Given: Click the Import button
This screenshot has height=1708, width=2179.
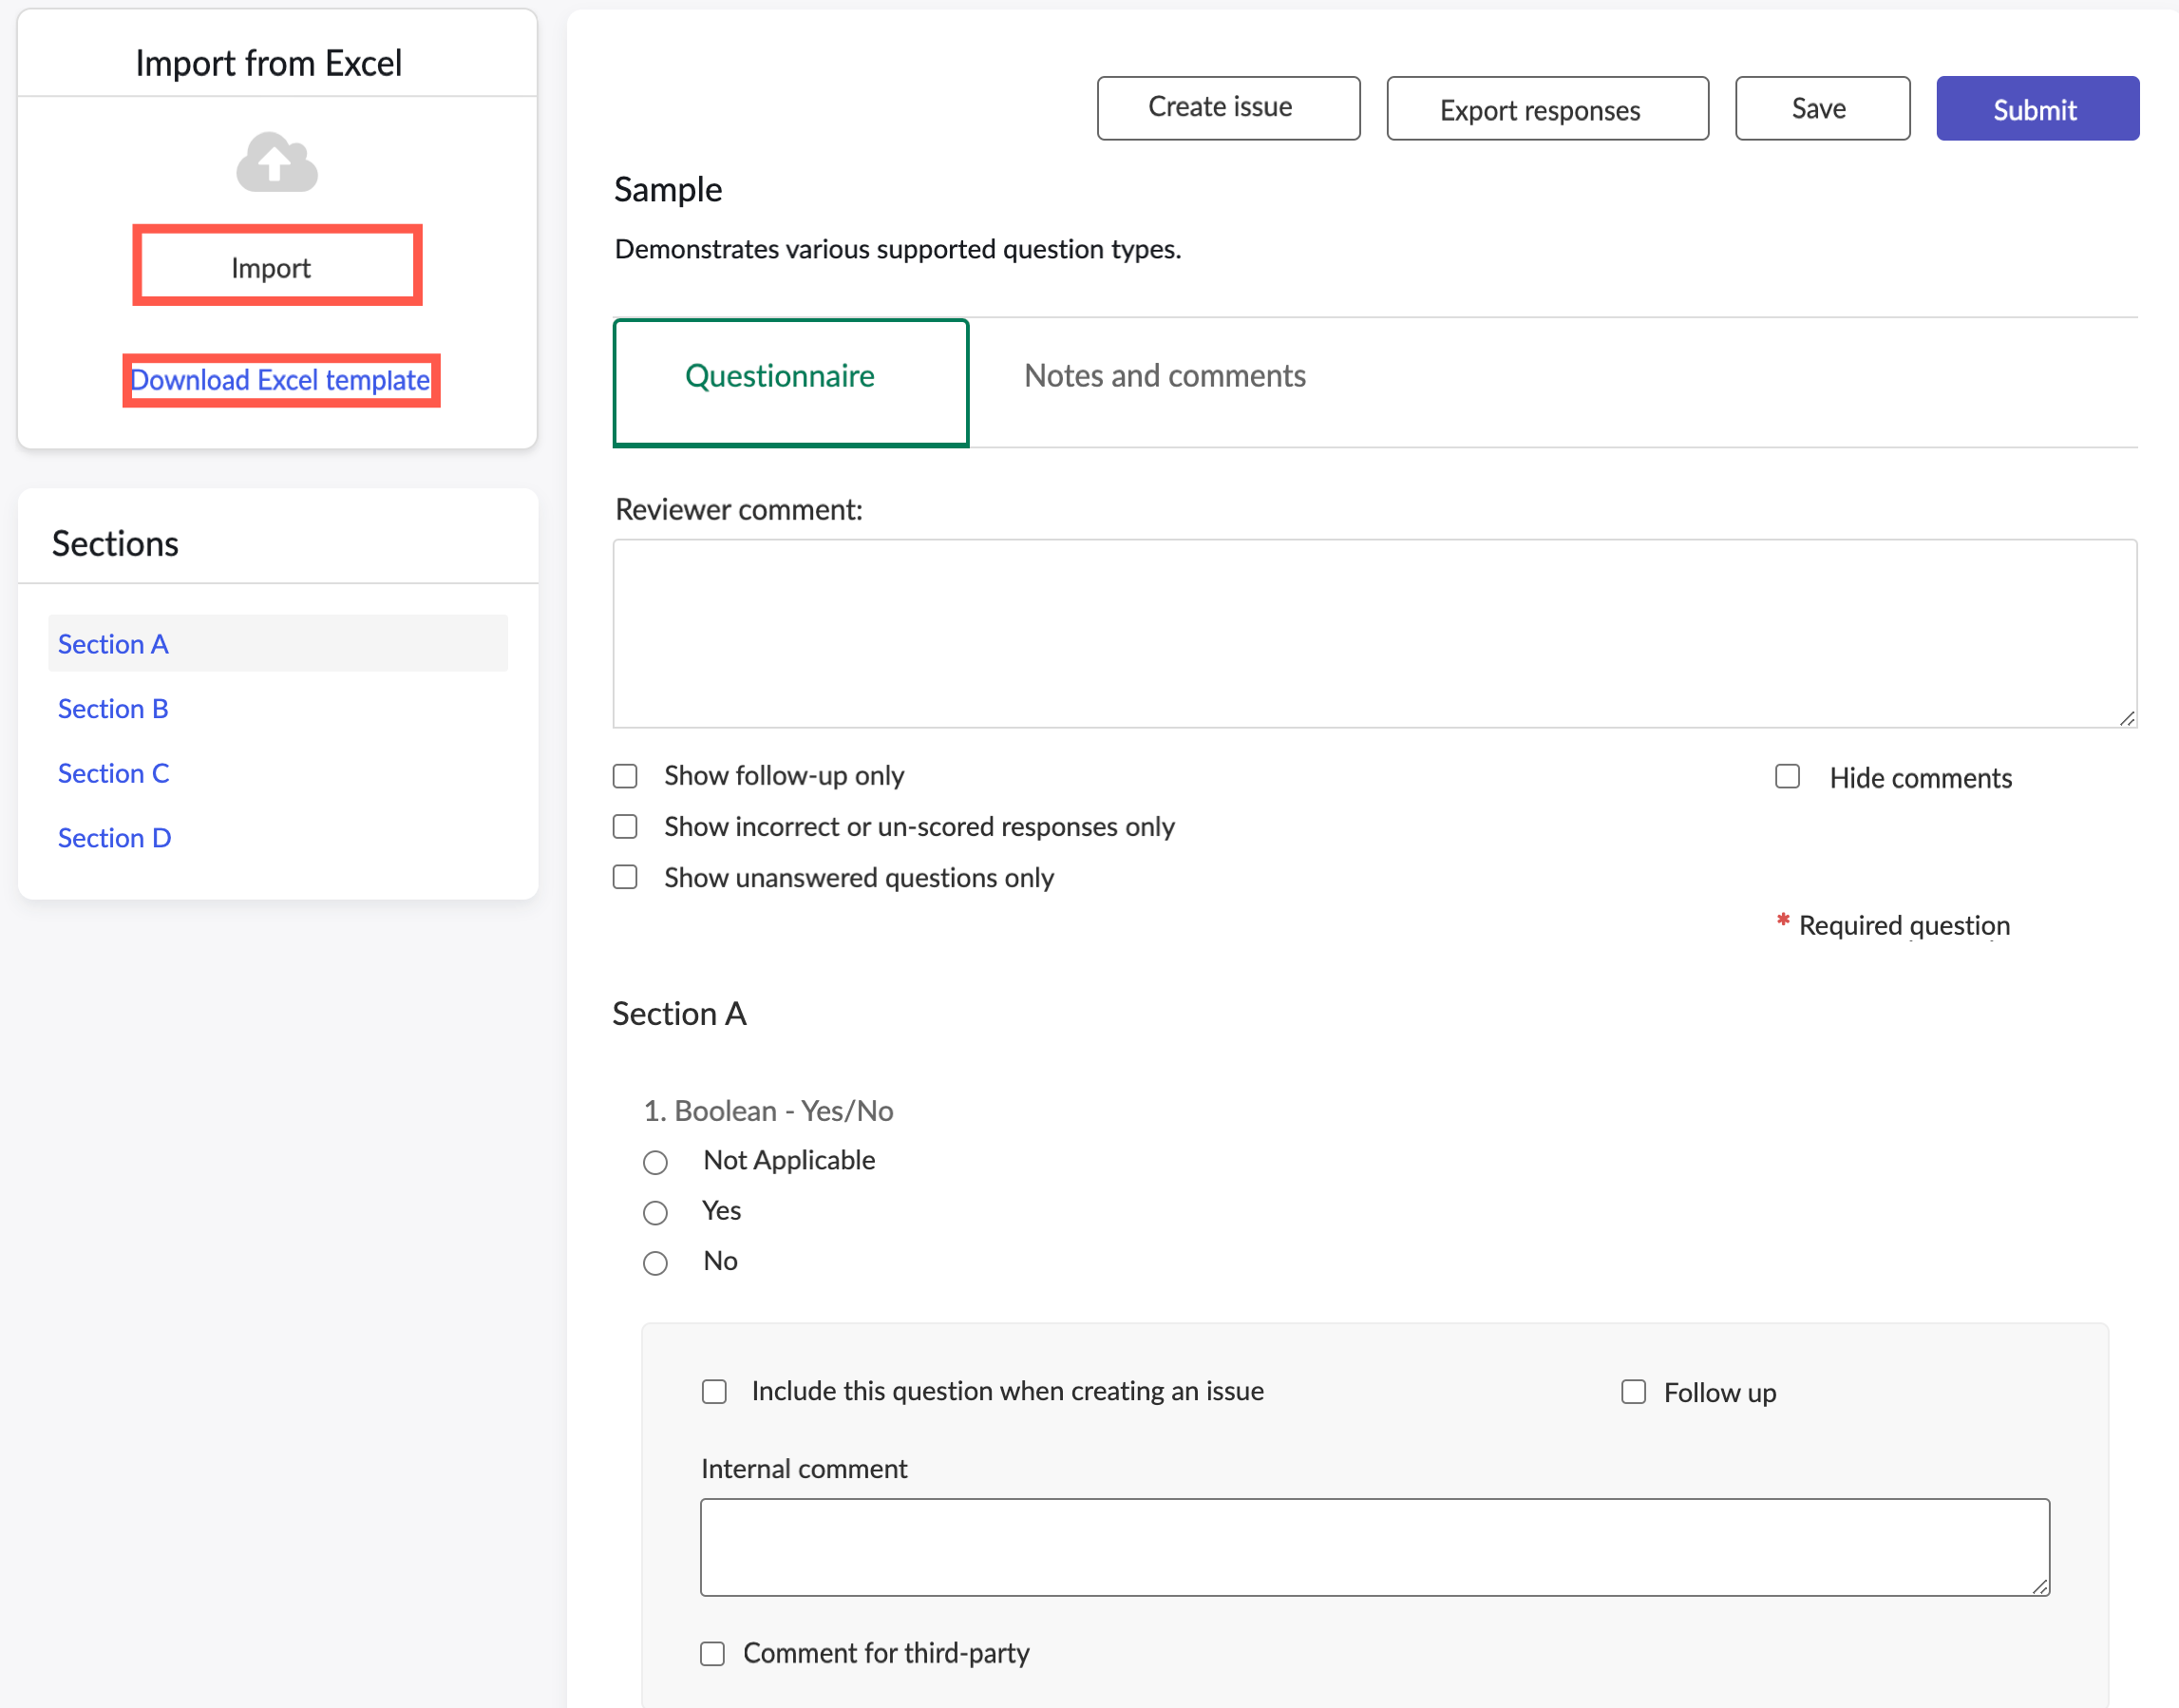Looking at the screenshot, I should click(277, 266).
